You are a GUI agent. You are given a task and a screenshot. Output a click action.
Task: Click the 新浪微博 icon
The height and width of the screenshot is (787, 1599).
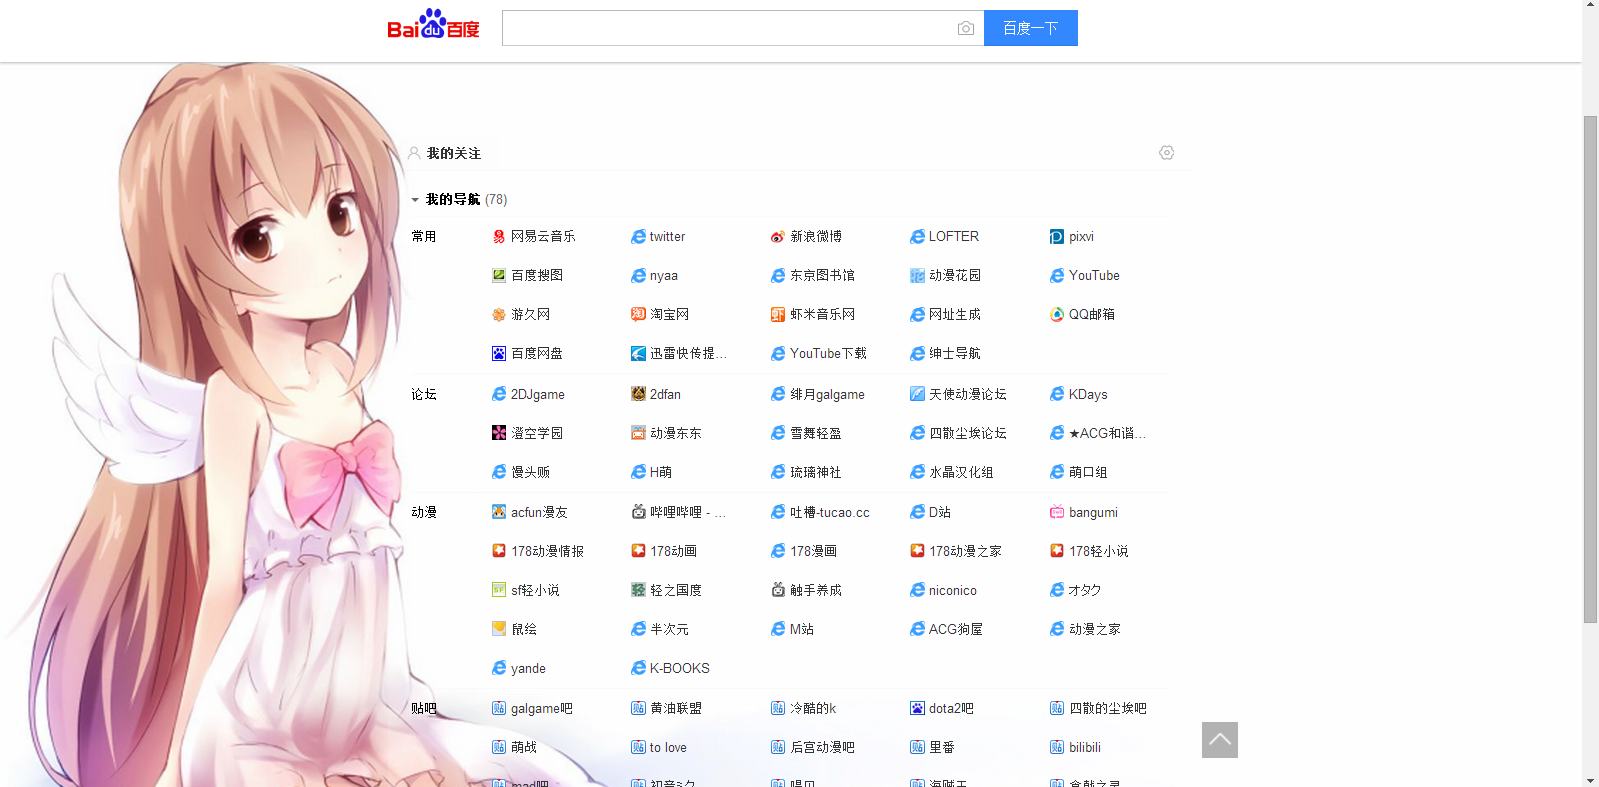pyautogui.click(x=777, y=237)
